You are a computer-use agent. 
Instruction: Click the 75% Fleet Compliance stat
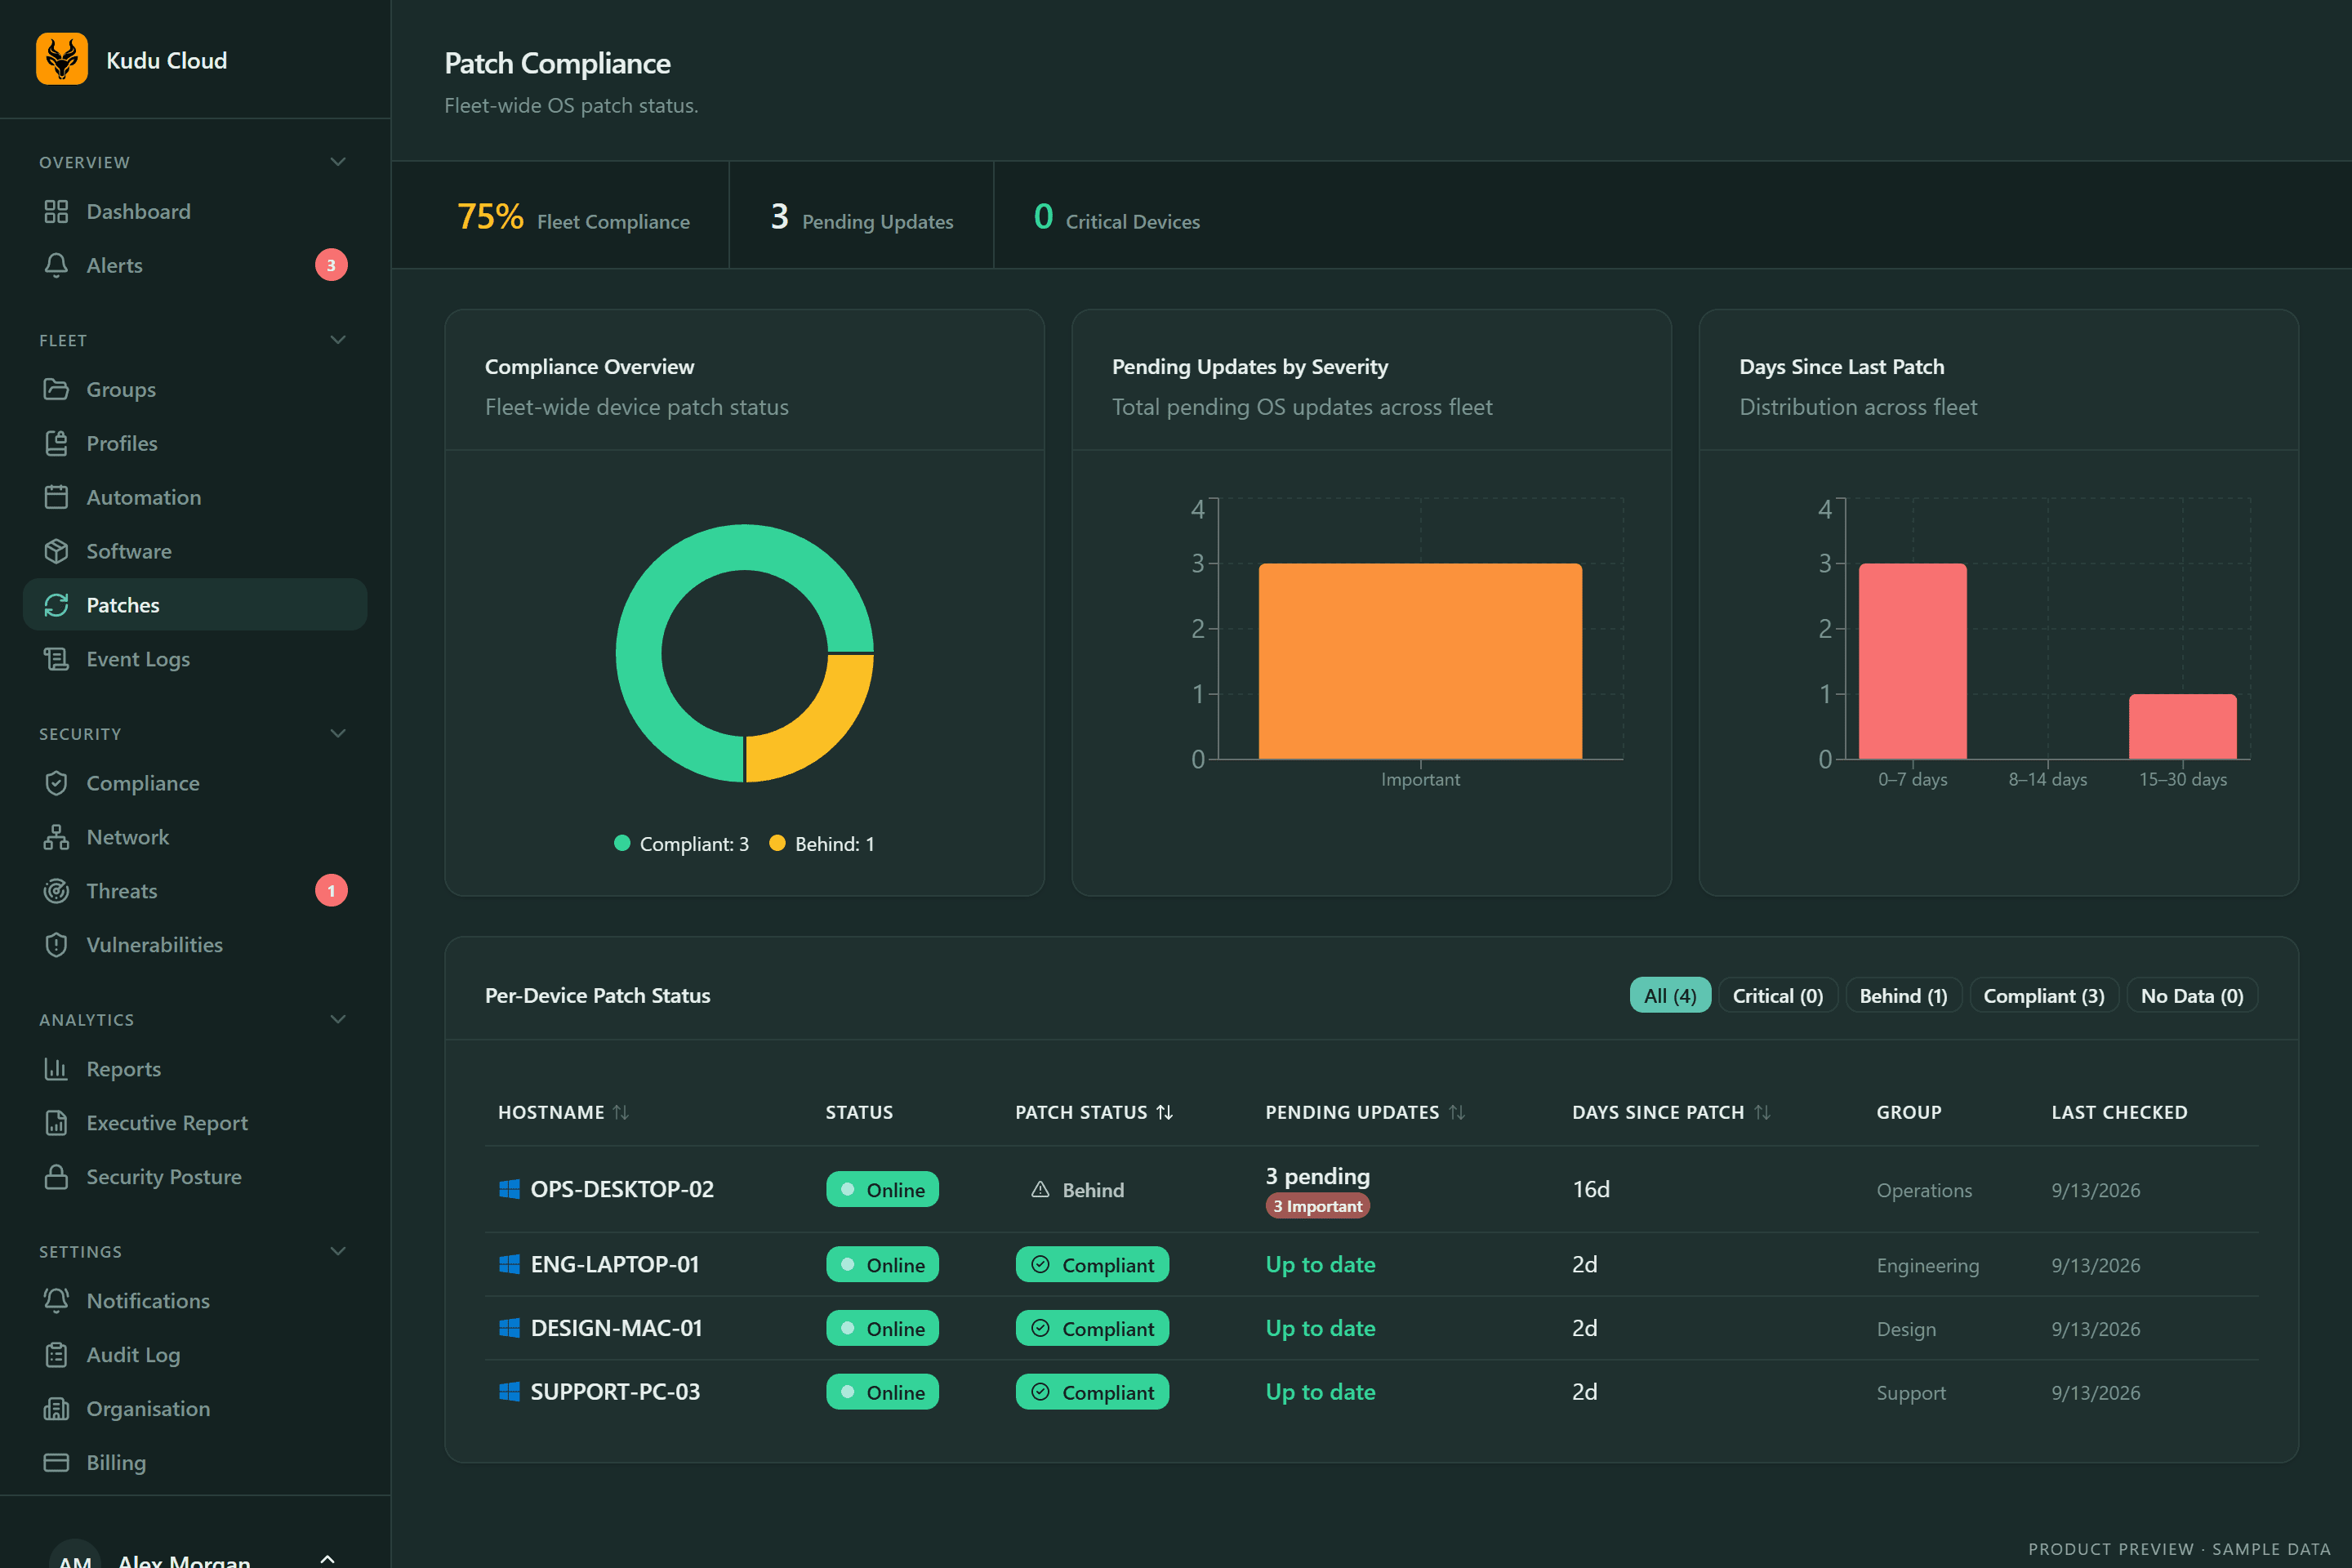(573, 217)
